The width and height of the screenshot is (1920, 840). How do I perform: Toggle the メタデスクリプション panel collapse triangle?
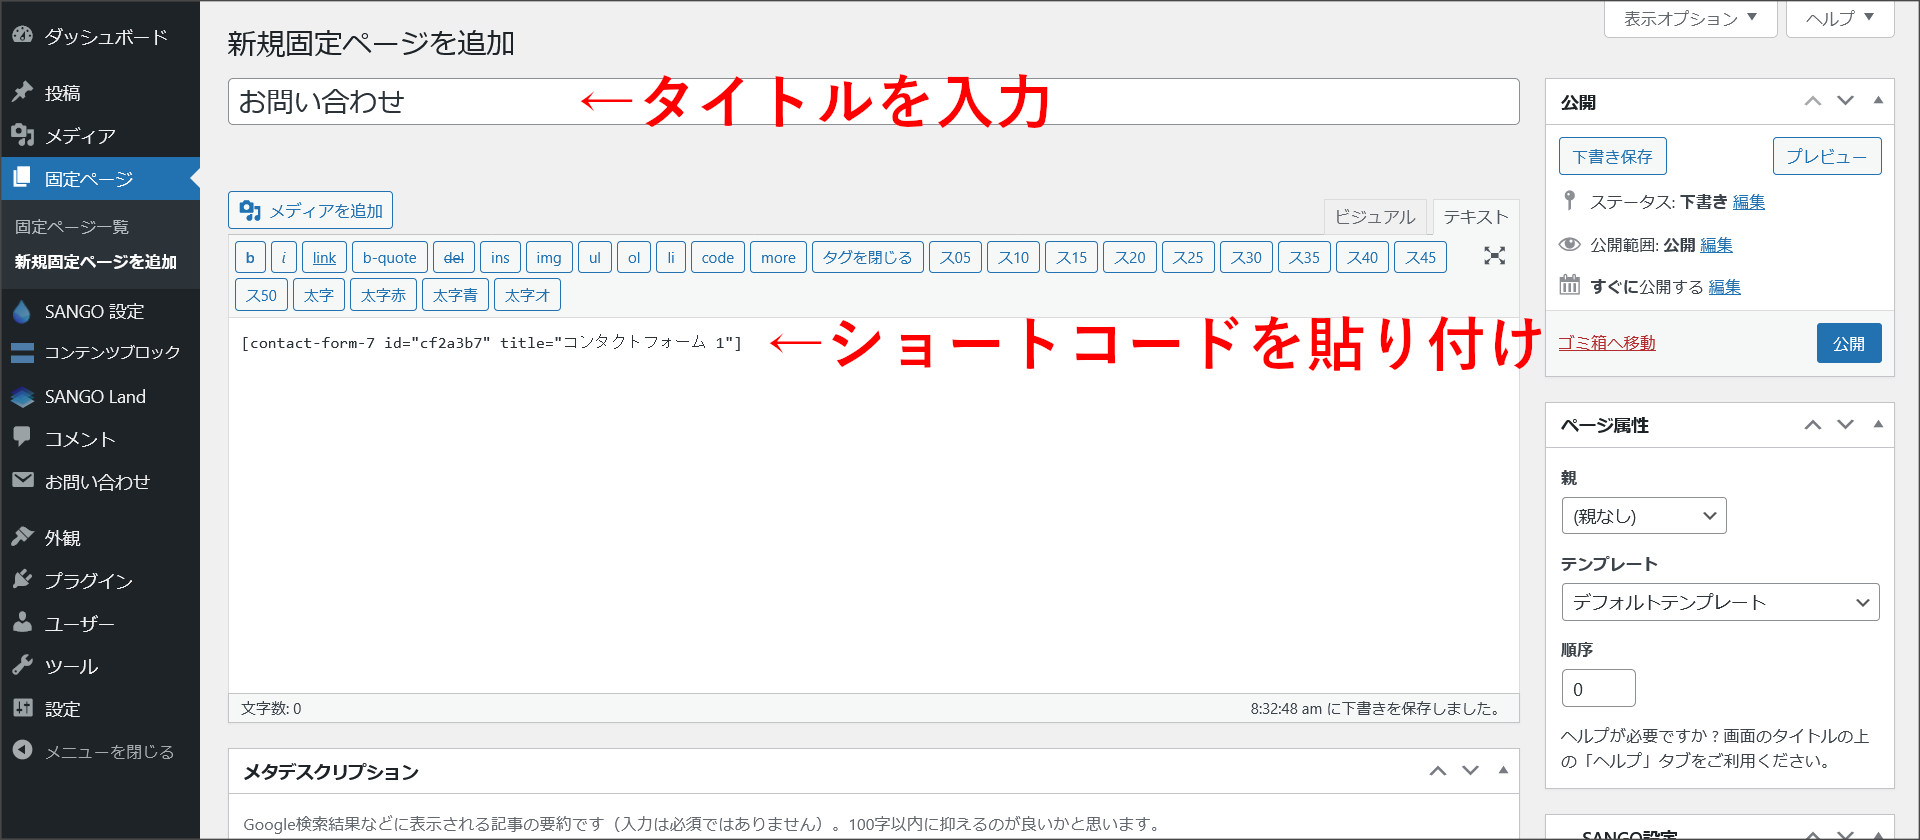point(1503,770)
